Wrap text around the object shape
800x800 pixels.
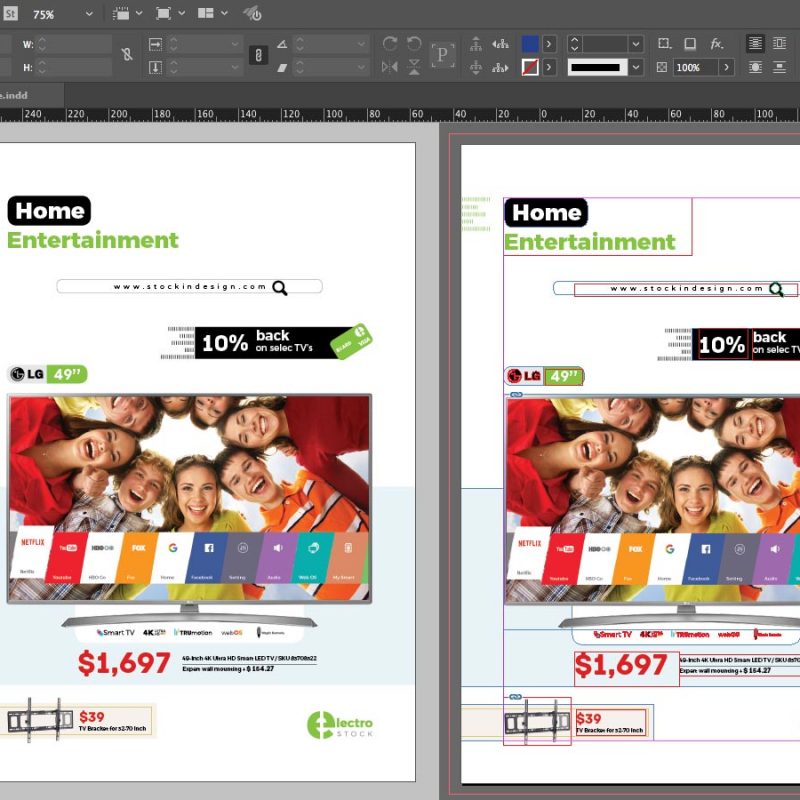pos(755,67)
